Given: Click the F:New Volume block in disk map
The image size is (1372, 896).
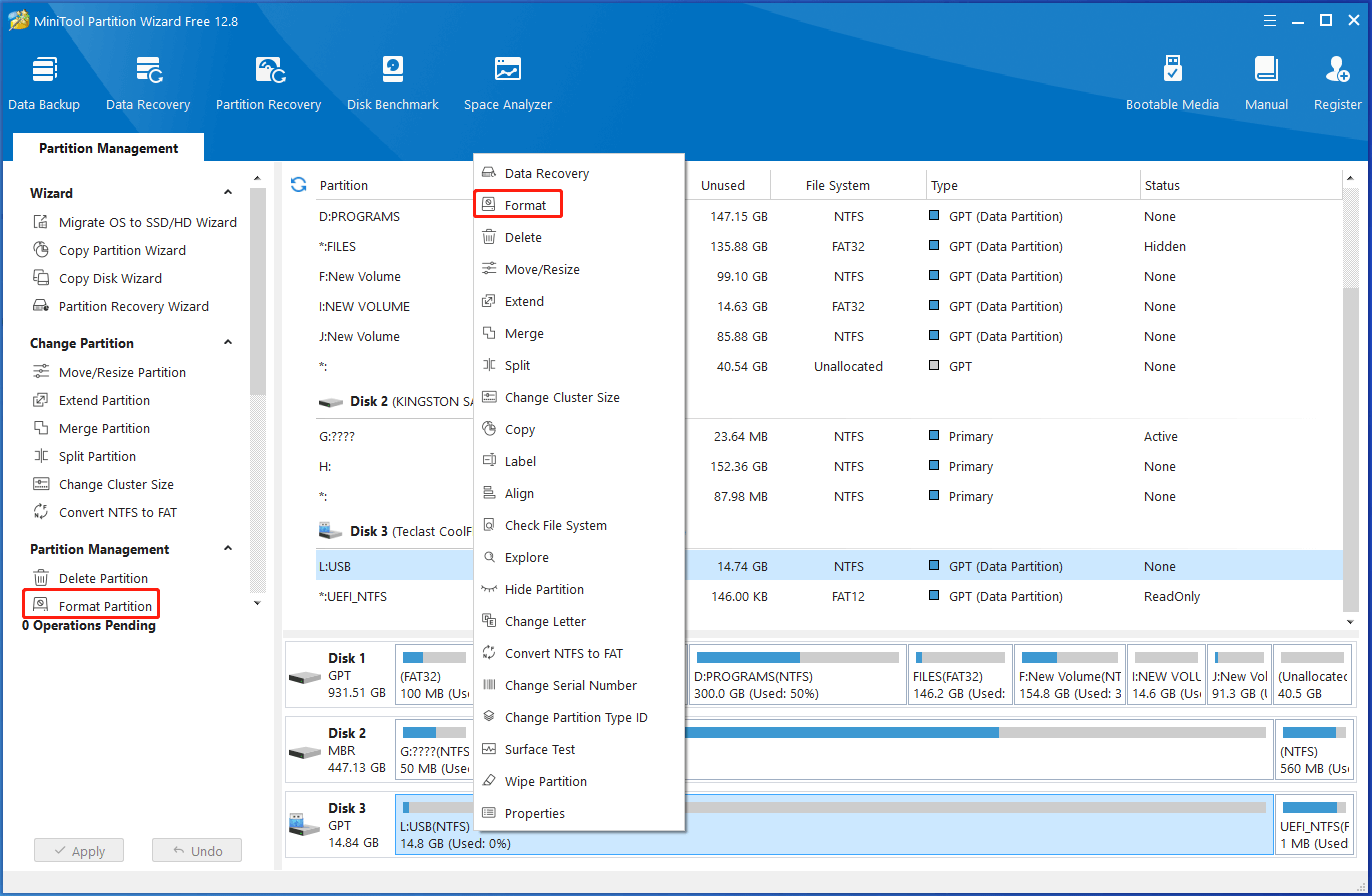Looking at the screenshot, I should (1070, 675).
